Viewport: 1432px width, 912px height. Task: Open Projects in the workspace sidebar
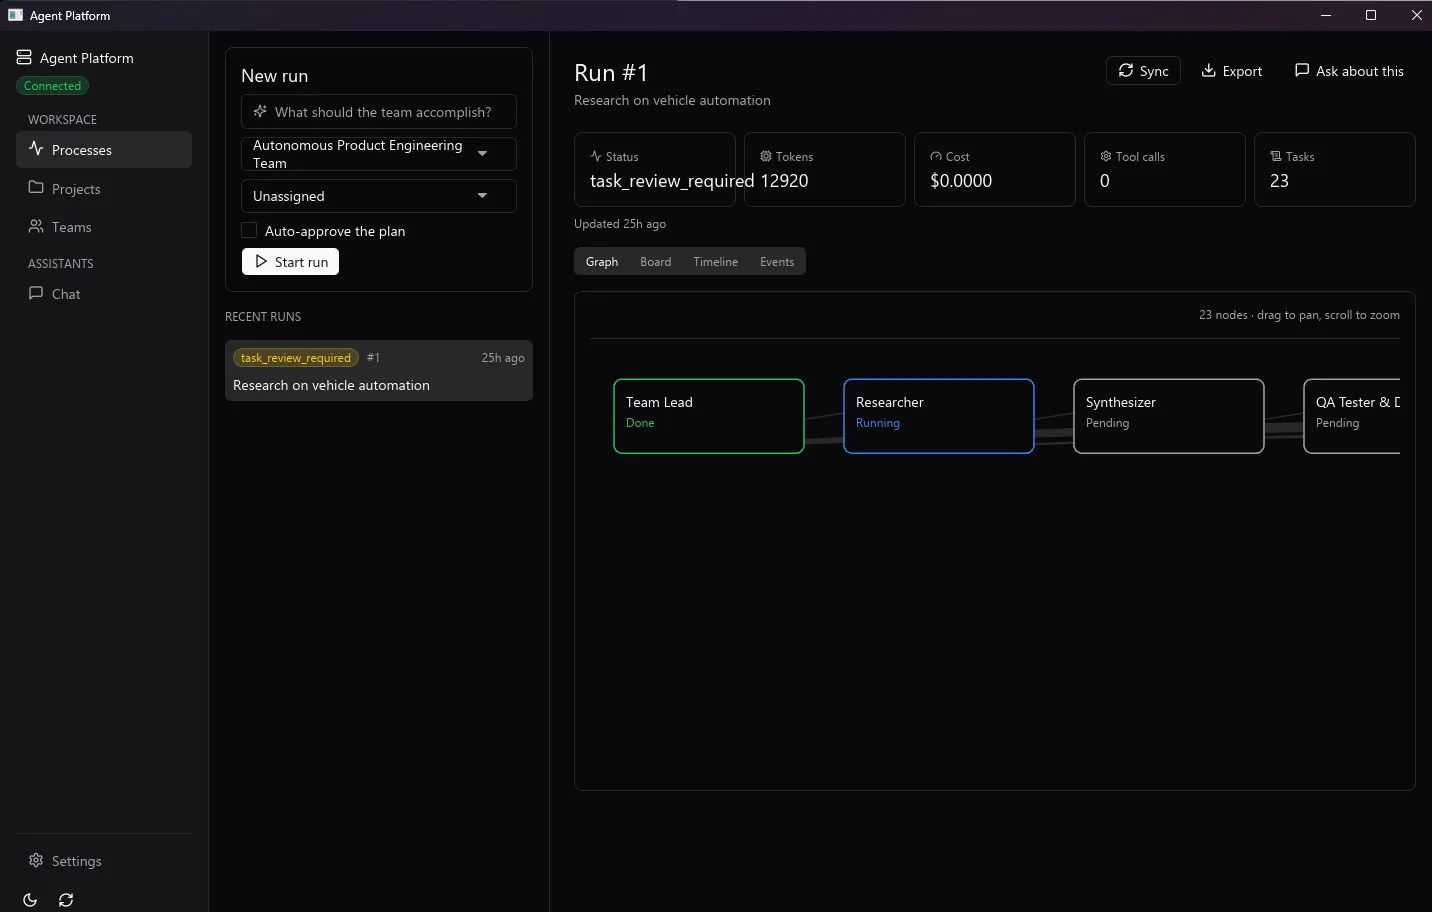104,189
